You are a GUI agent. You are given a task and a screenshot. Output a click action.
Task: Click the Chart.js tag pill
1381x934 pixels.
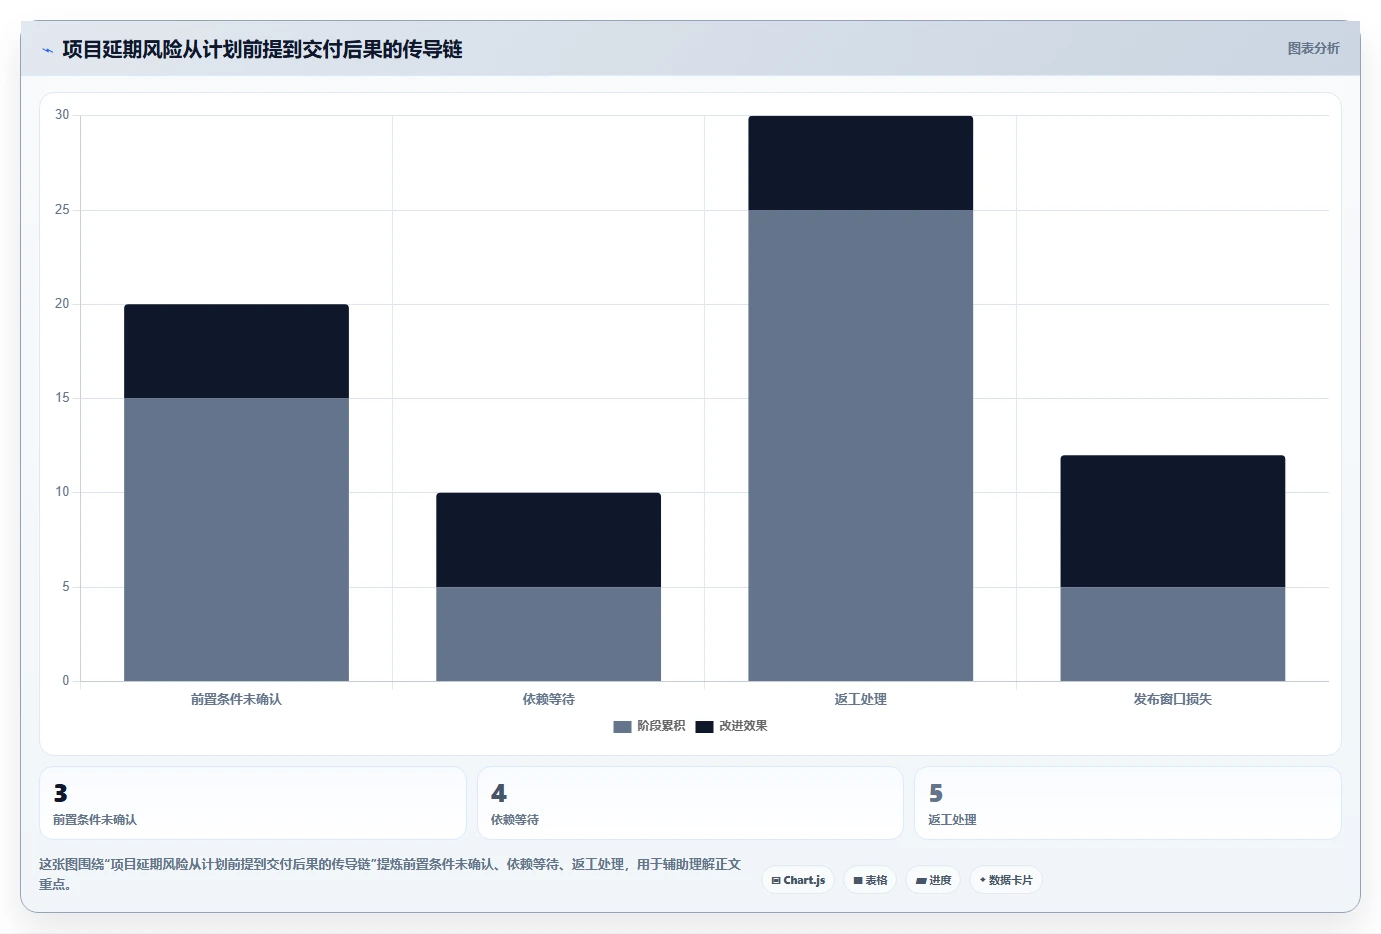pos(798,880)
